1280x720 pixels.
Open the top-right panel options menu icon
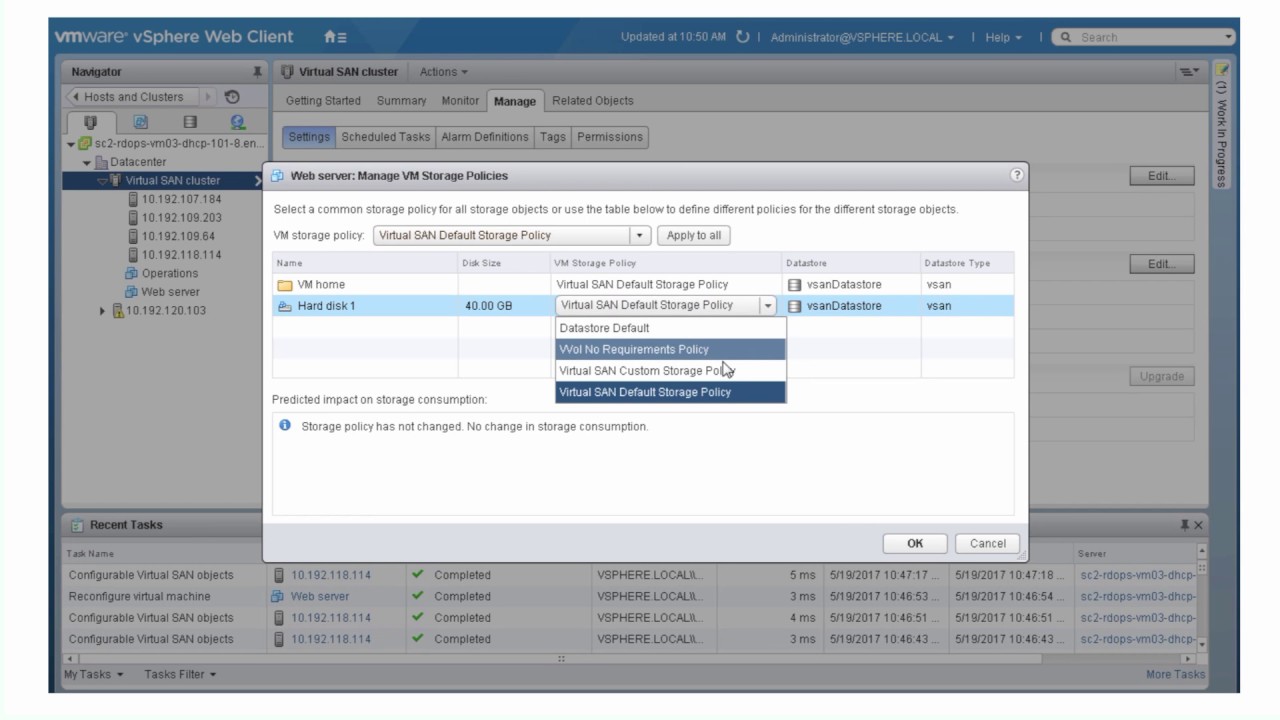pos(1188,72)
